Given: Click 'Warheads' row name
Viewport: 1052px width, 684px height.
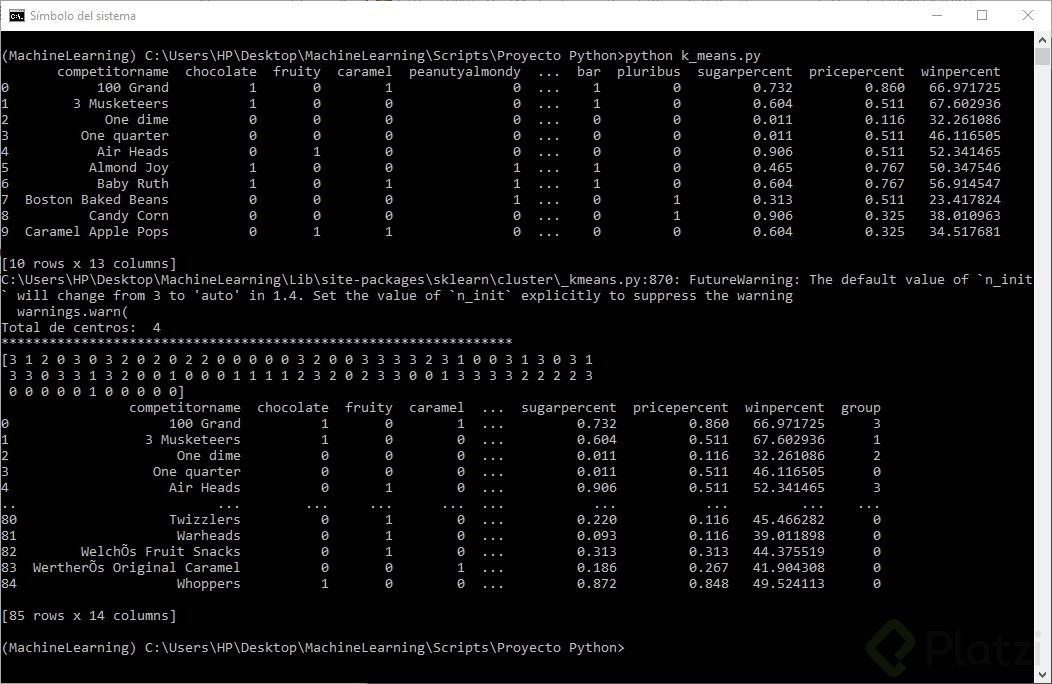Looking at the screenshot, I should (209, 536).
